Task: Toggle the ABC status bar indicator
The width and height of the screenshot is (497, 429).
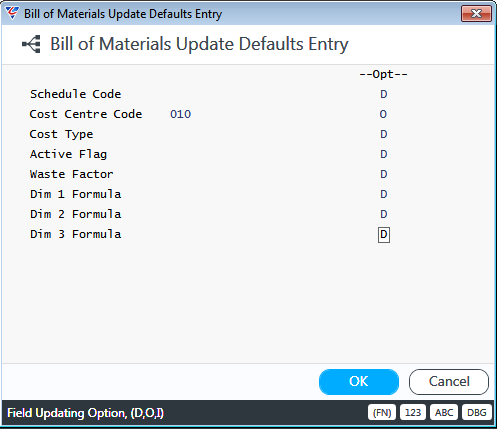Action: coord(444,413)
